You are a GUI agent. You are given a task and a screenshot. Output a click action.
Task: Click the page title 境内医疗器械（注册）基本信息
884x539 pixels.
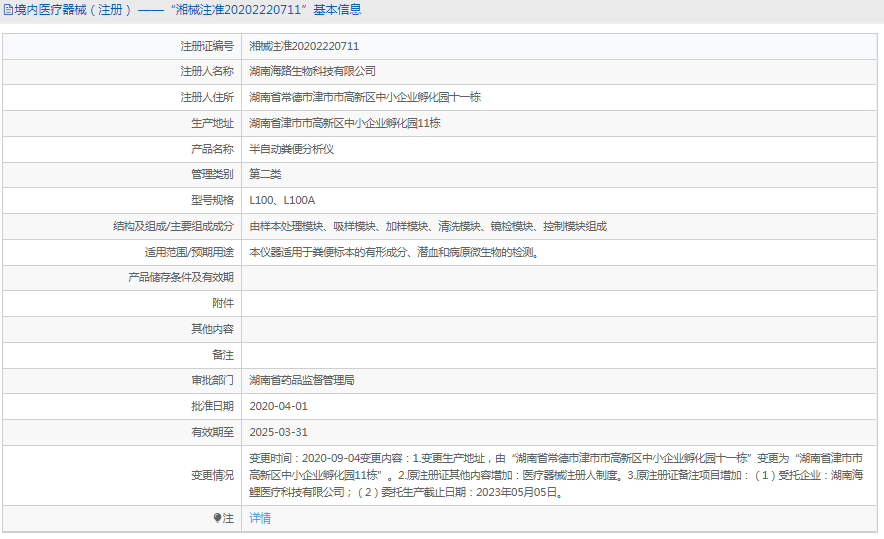click(188, 10)
